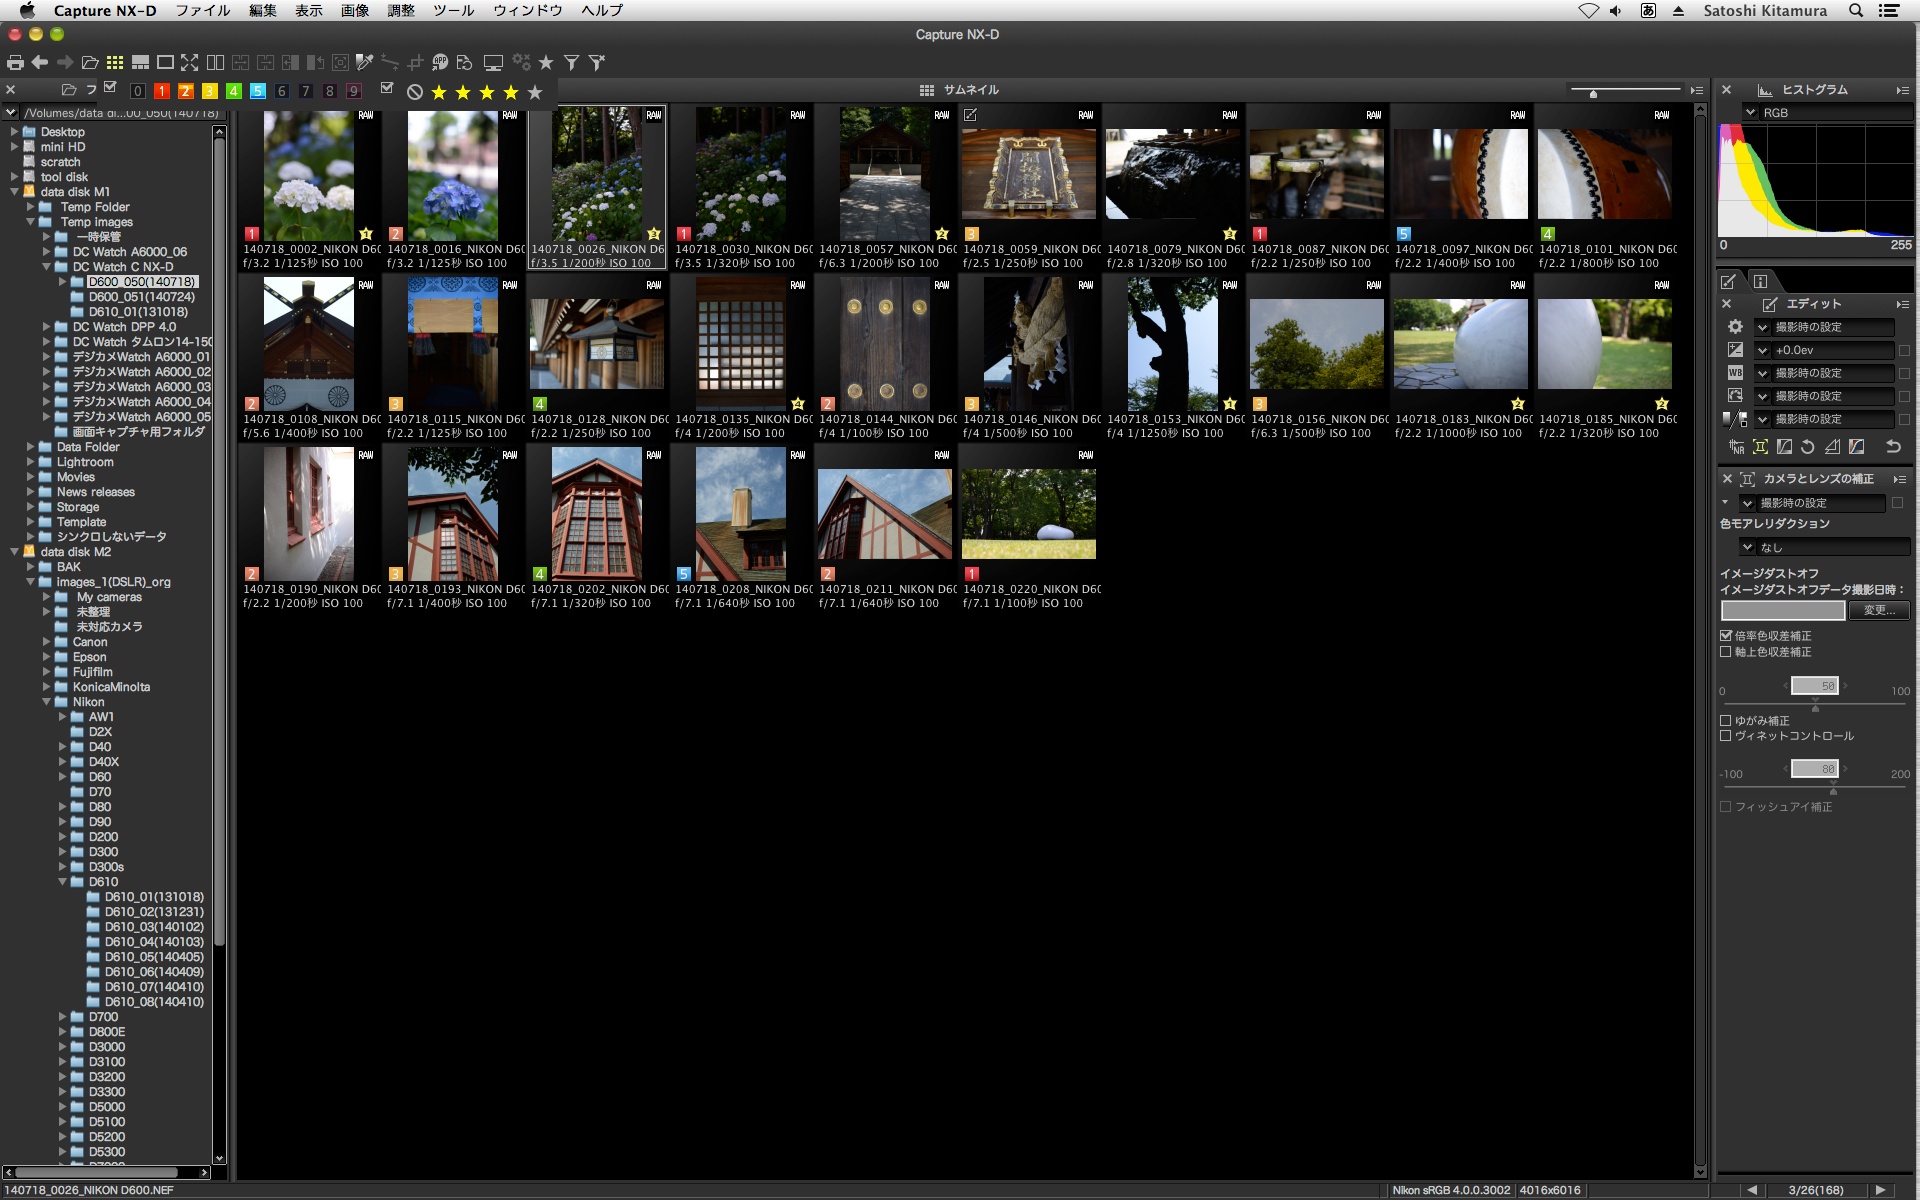This screenshot has height=1200, width=1920.
Task: Enable the ゆがみ補正 checkbox
Action: click(1726, 721)
